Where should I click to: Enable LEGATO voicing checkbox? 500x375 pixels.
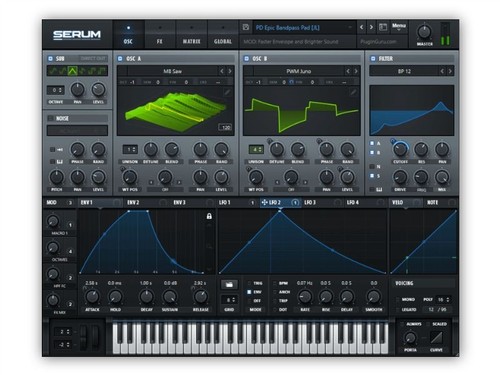tap(397, 309)
